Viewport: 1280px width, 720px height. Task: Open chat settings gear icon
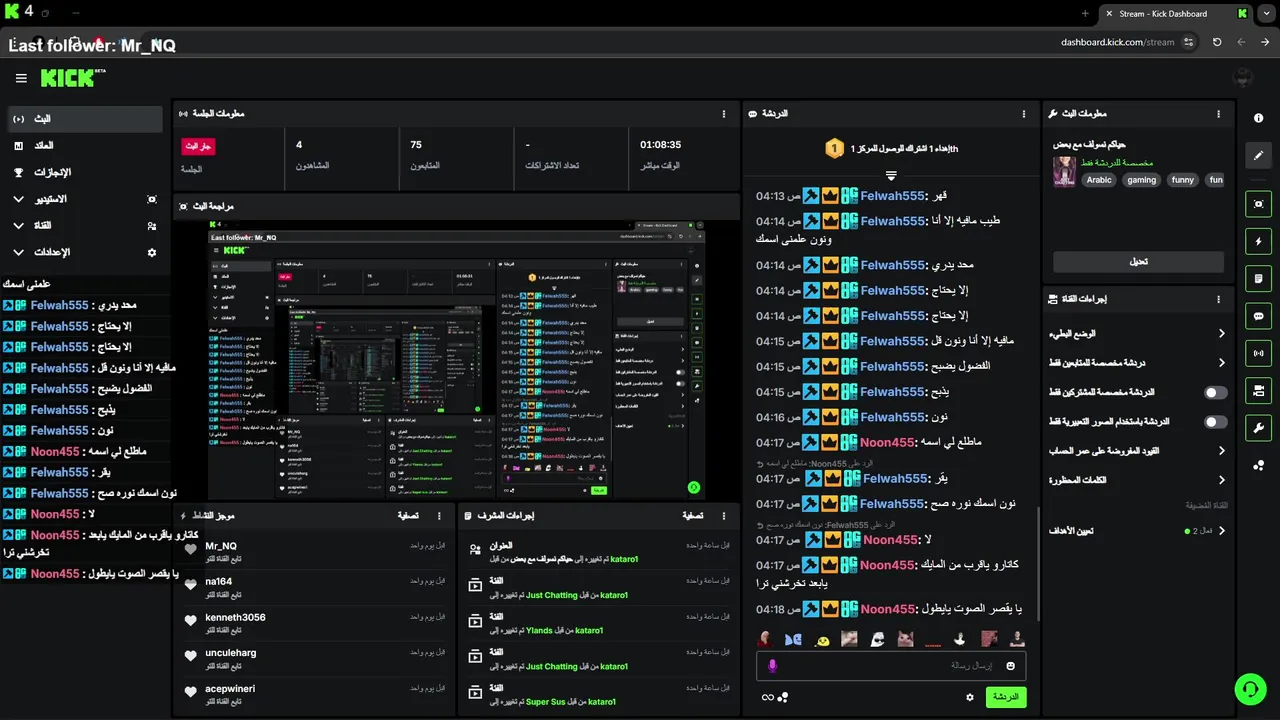point(969,697)
